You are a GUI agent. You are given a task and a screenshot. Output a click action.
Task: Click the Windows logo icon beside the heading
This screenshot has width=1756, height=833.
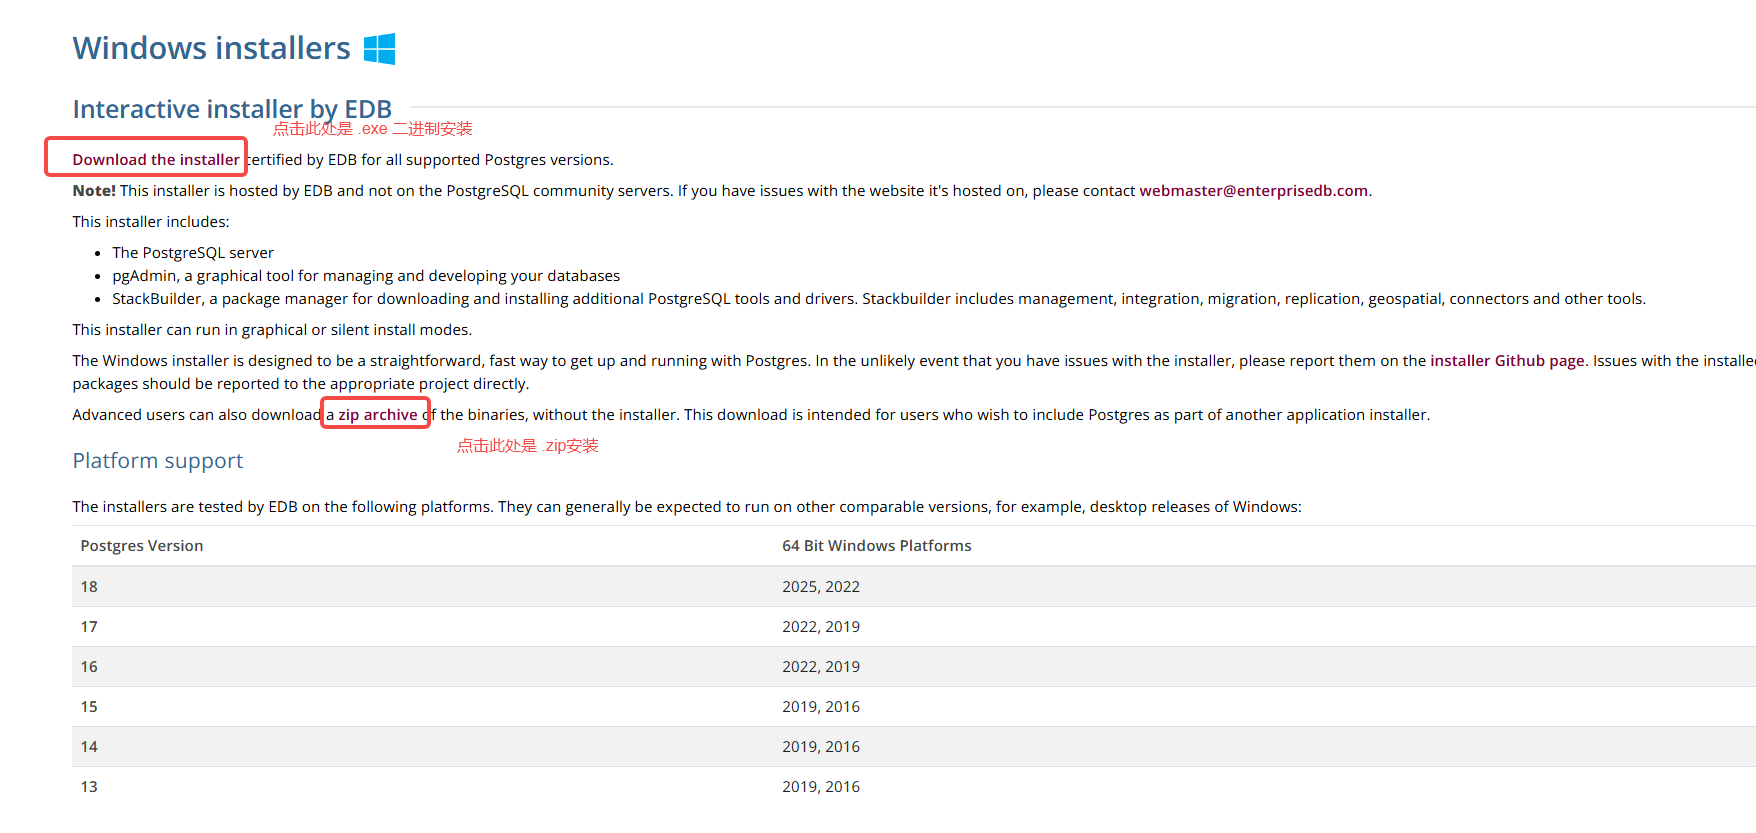(x=379, y=49)
